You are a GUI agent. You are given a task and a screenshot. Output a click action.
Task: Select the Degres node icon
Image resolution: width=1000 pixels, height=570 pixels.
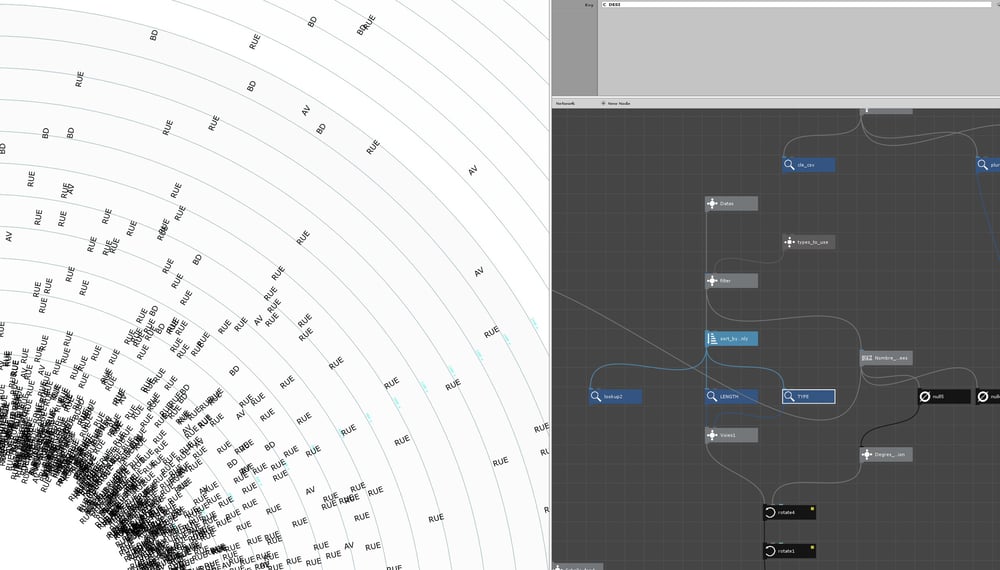(867, 455)
